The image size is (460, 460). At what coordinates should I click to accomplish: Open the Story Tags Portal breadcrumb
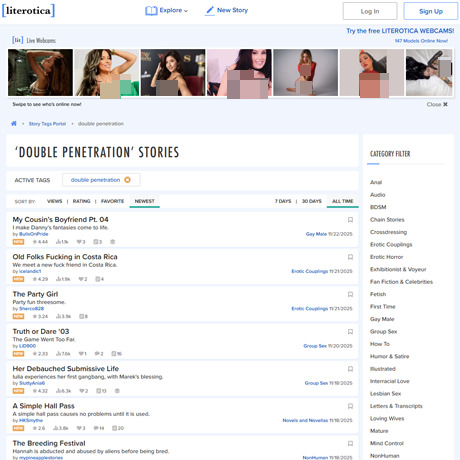click(x=47, y=124)
